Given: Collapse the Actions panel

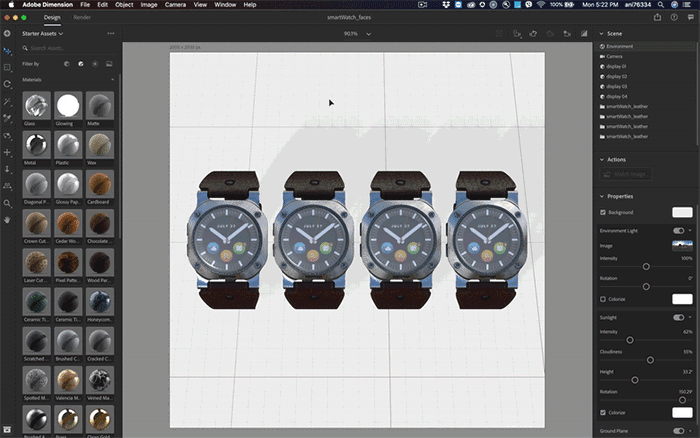Looking at the screenshot, I should [x=601, y=159].
